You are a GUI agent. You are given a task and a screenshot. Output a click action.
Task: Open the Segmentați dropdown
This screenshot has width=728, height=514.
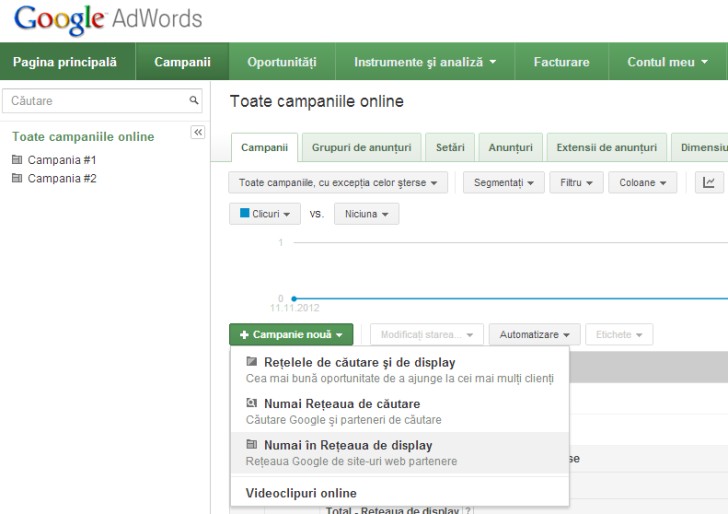click(503, 183)
